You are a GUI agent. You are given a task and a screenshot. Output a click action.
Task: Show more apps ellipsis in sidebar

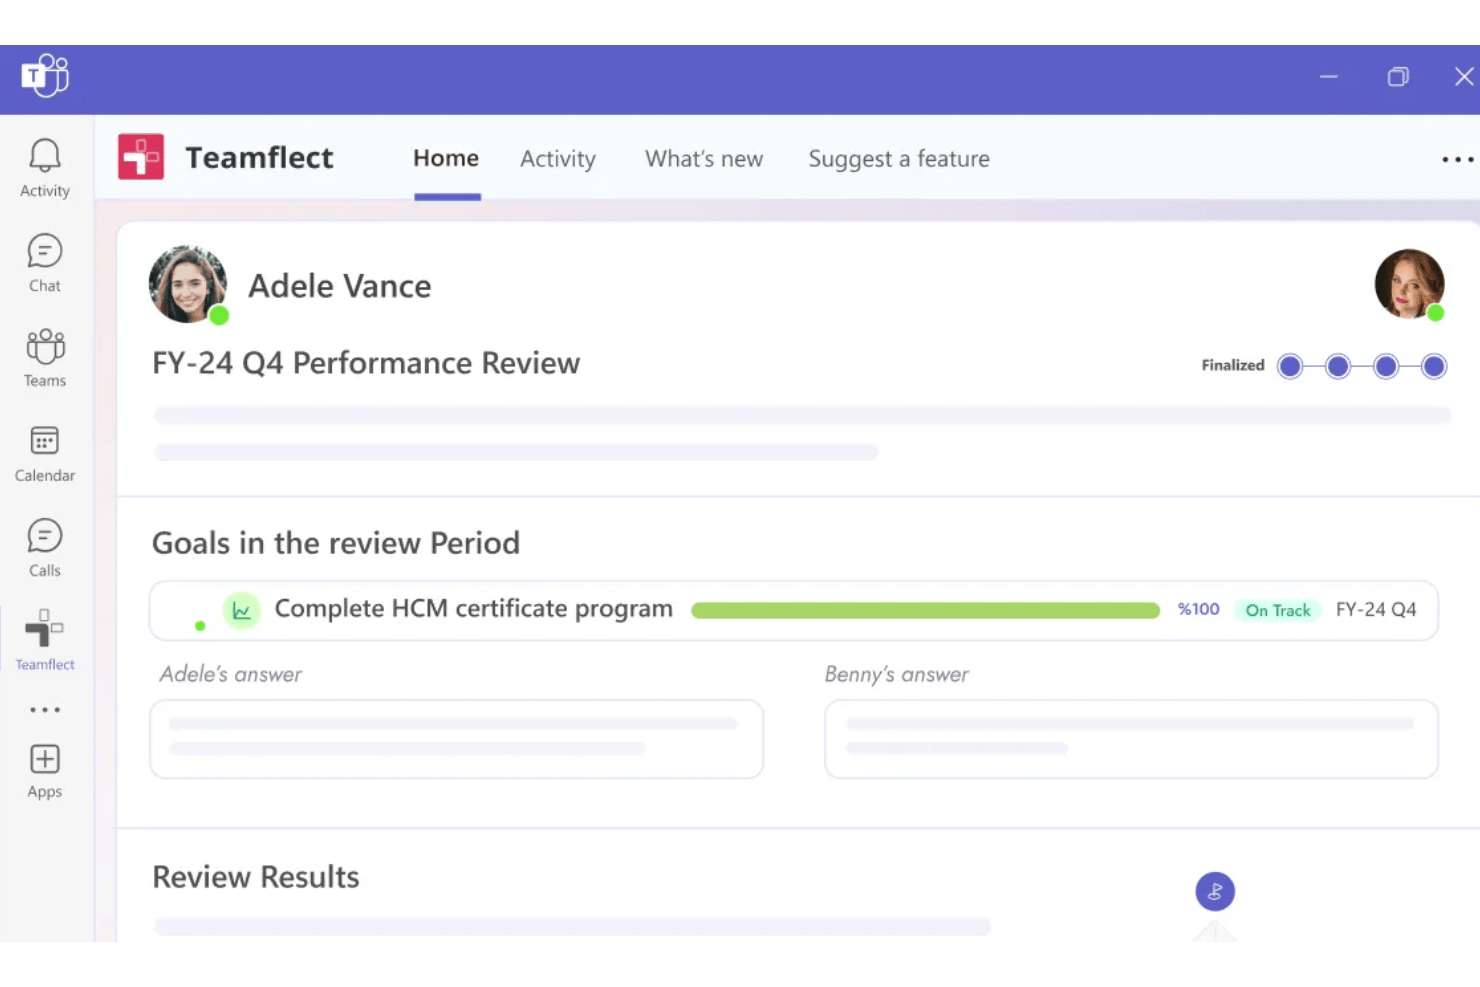coord(45,710)
